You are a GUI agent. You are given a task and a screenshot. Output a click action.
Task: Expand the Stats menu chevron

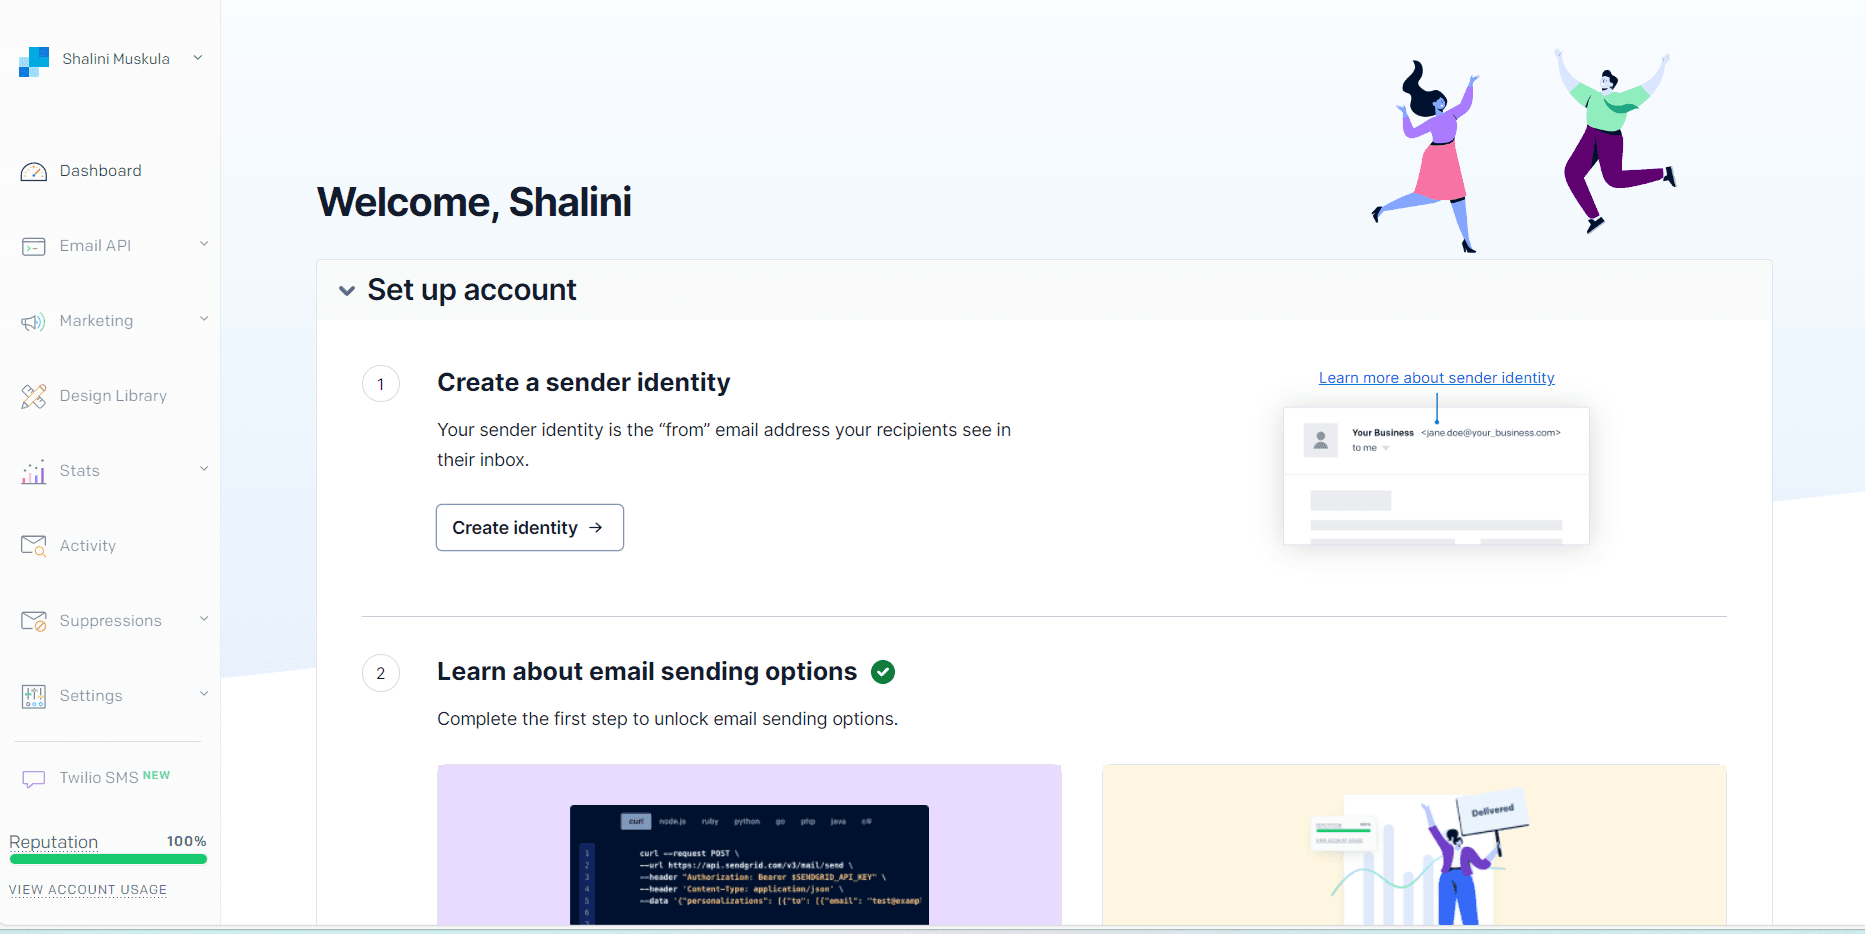click(204, 469)
